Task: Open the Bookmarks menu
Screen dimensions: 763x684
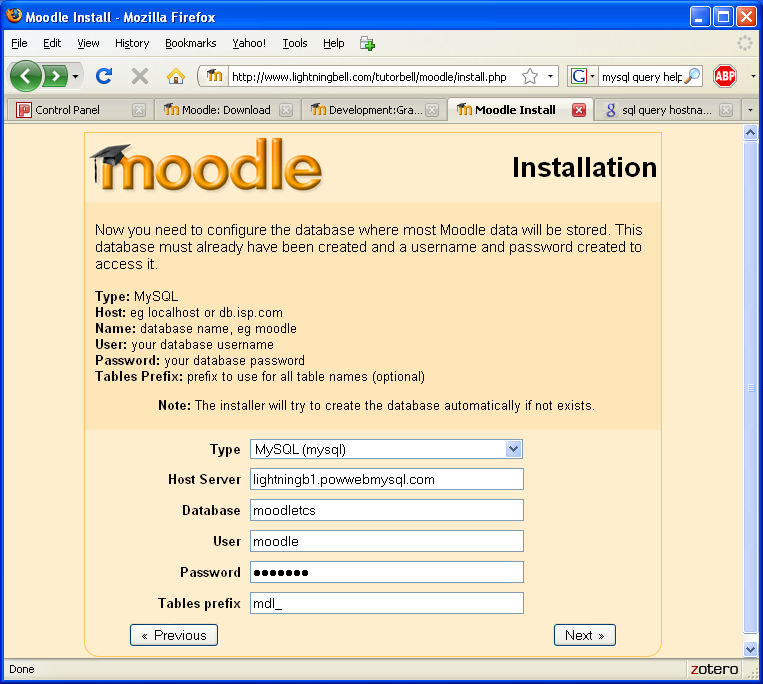Action: [190, 43]
